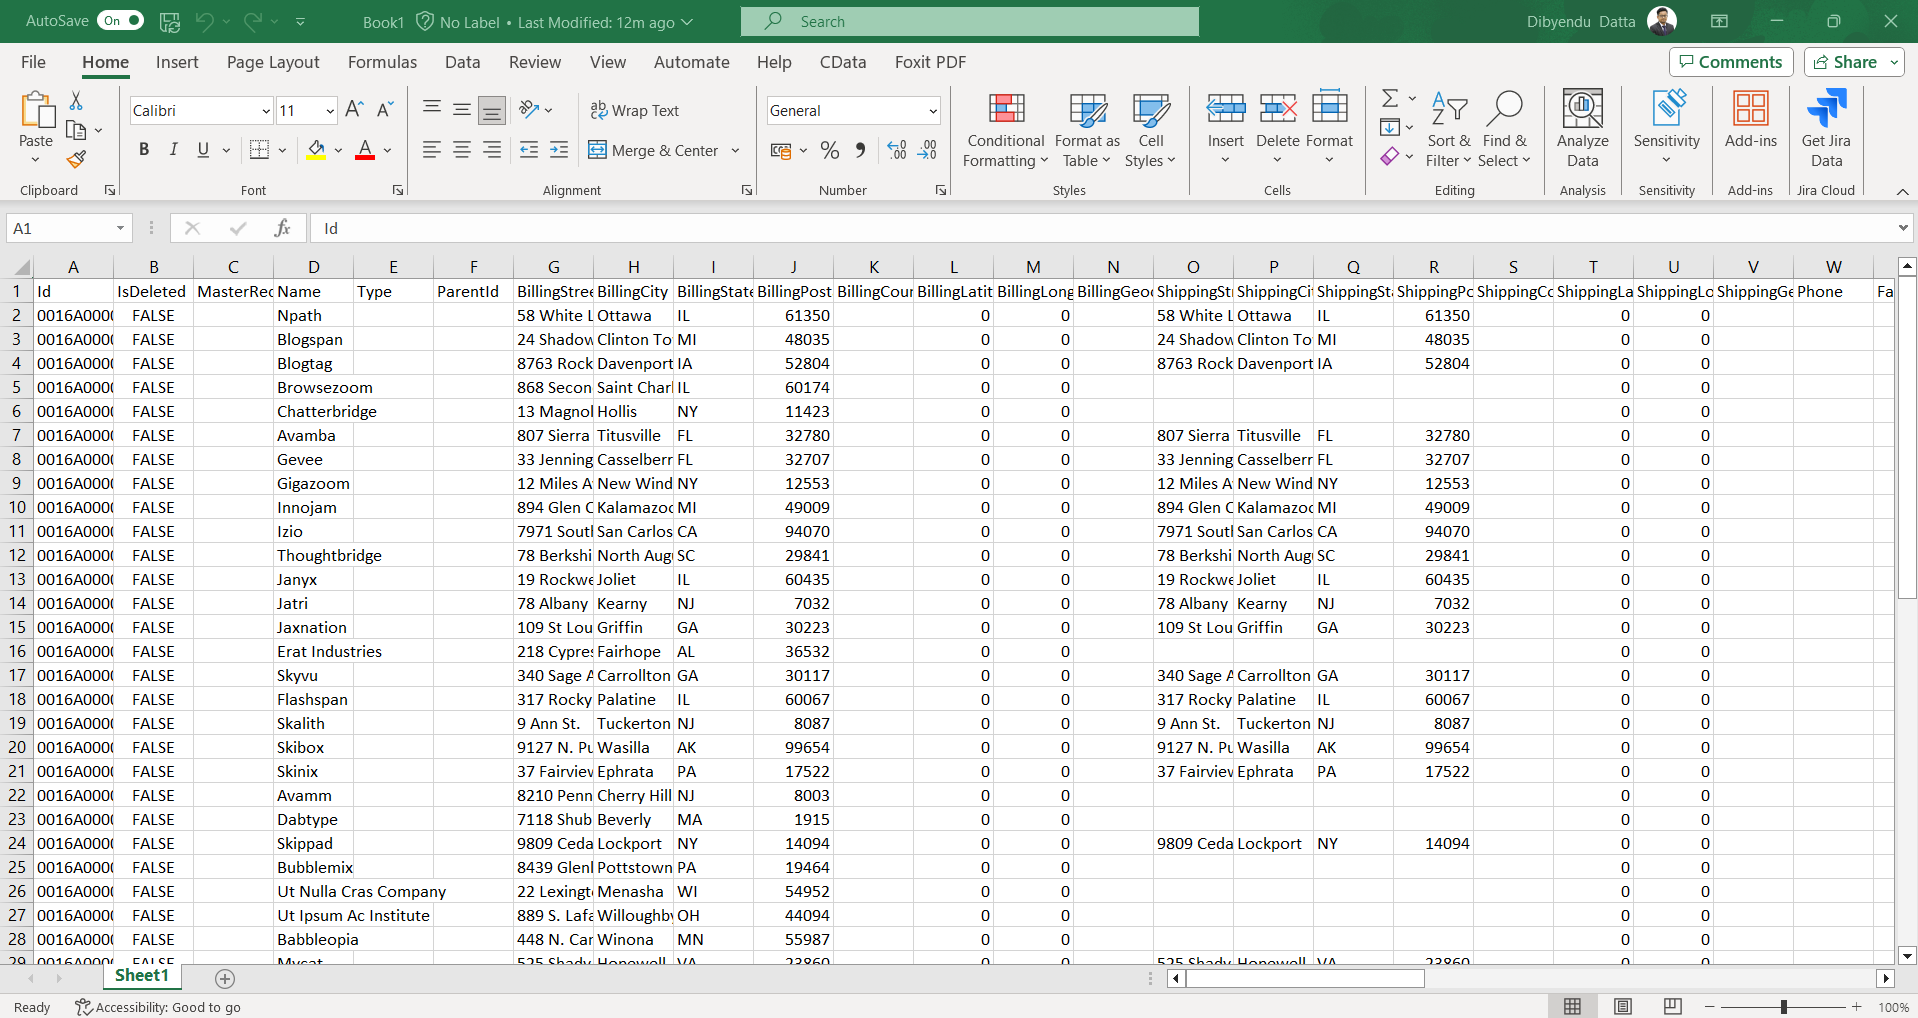Click the Comments button
The width and height of the screenshot is (1918, 1018).
point(1730,62)
